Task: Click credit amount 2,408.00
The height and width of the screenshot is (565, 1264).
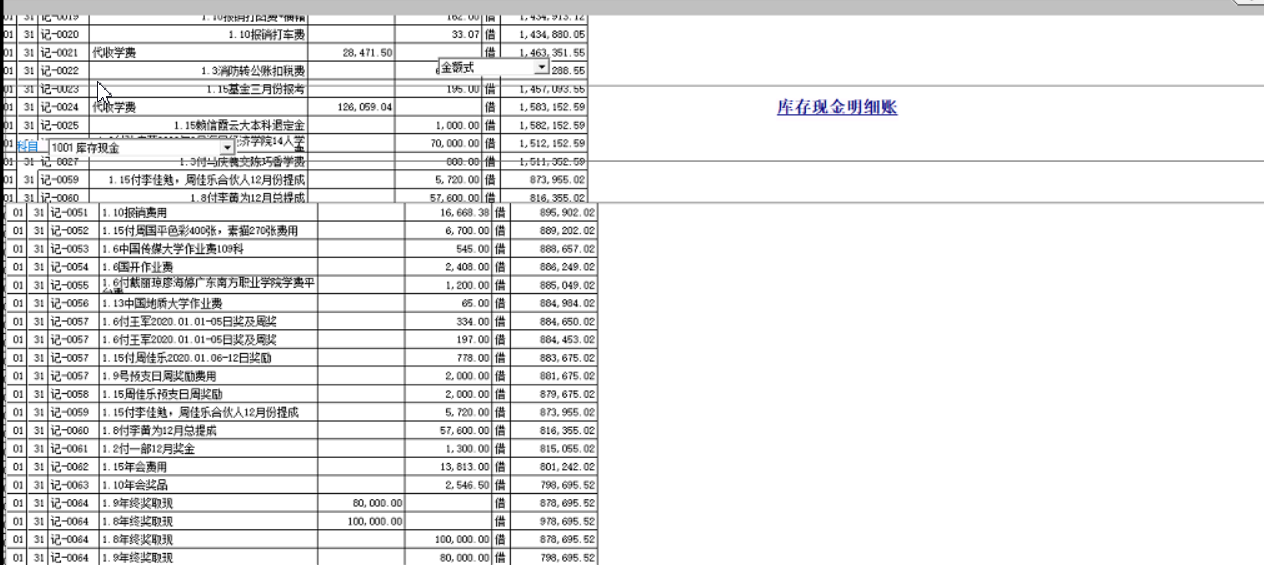Action: tap(468, 267)
